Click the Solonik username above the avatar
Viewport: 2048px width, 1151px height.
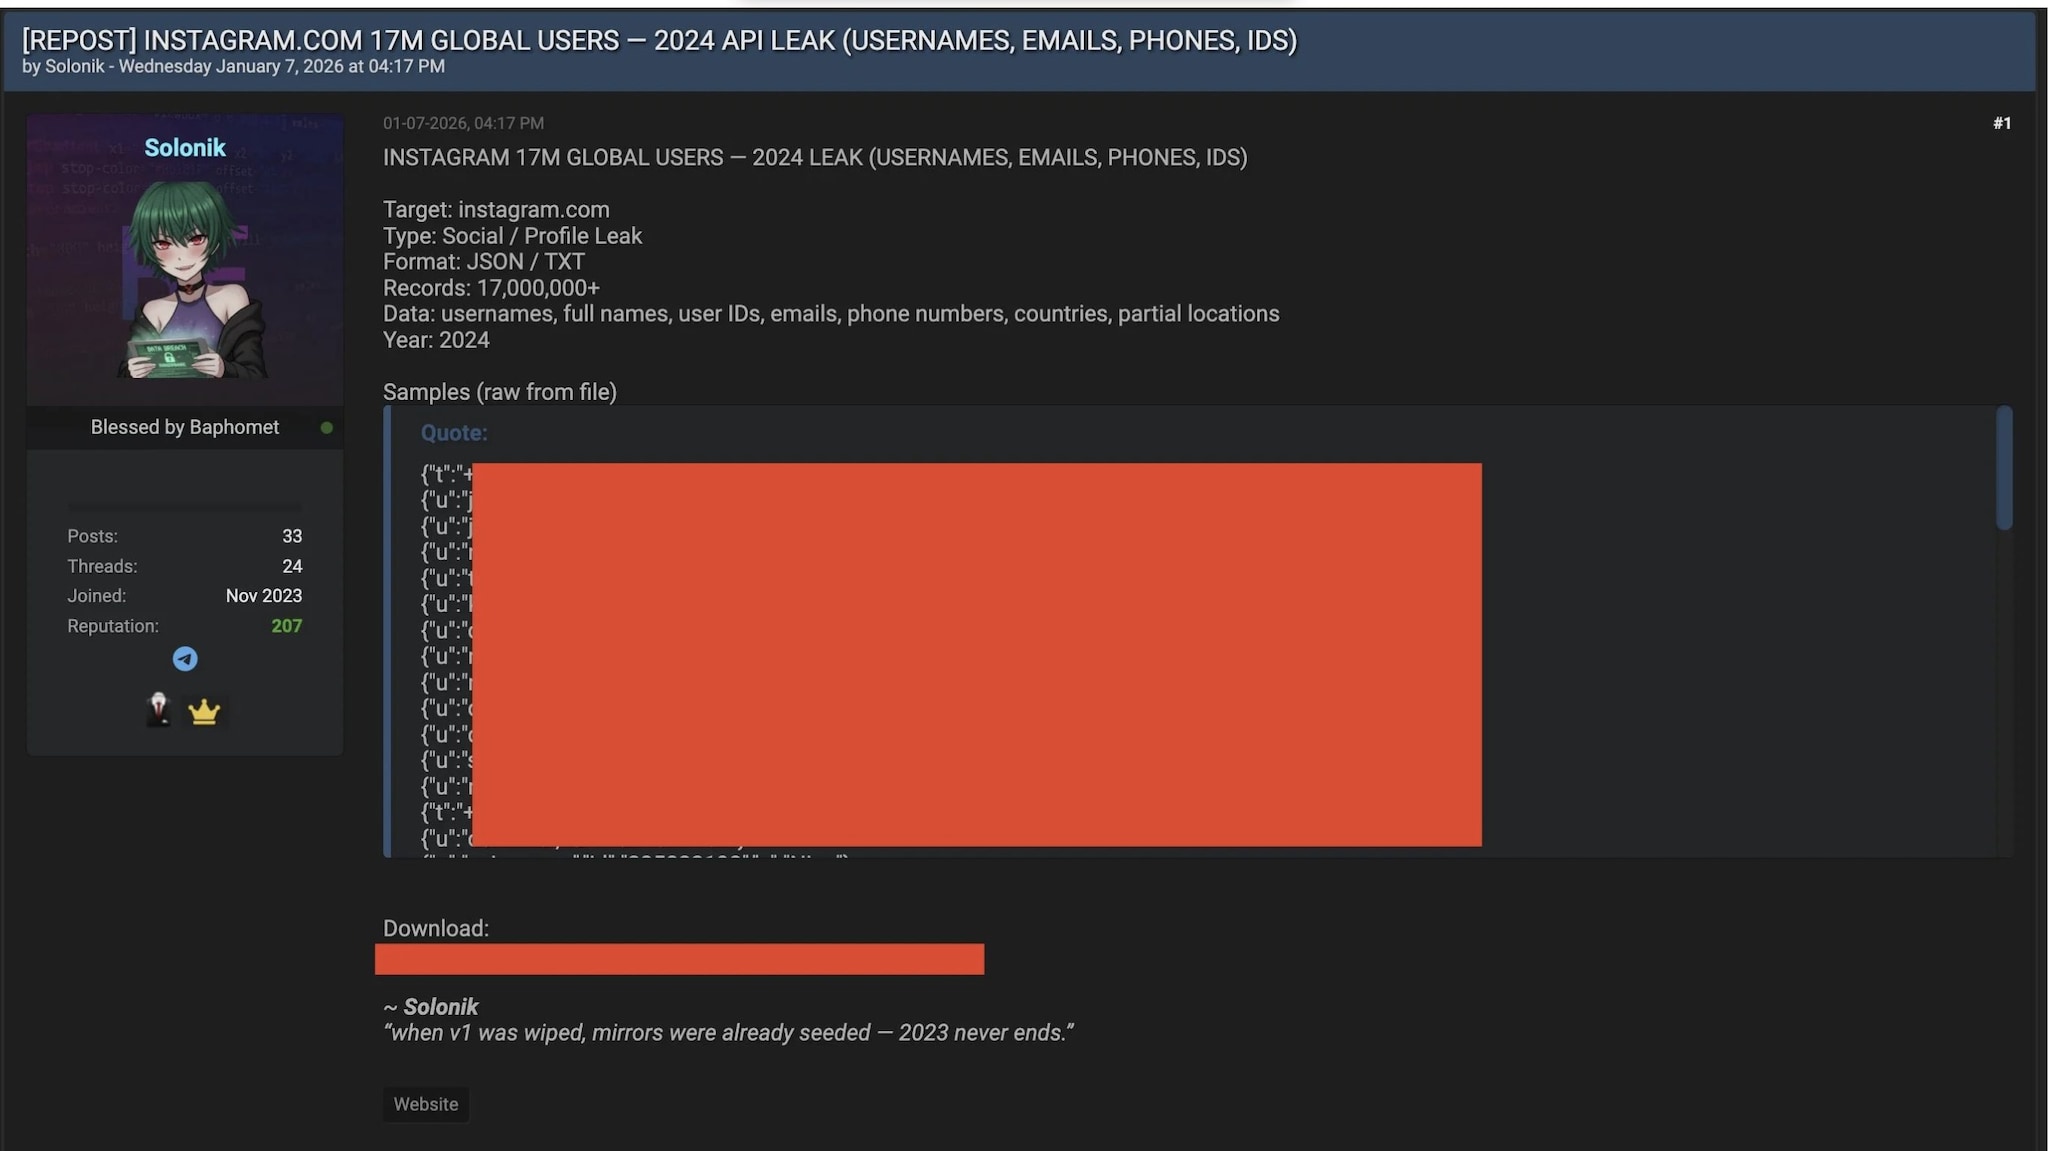click(x=184, y=147)
